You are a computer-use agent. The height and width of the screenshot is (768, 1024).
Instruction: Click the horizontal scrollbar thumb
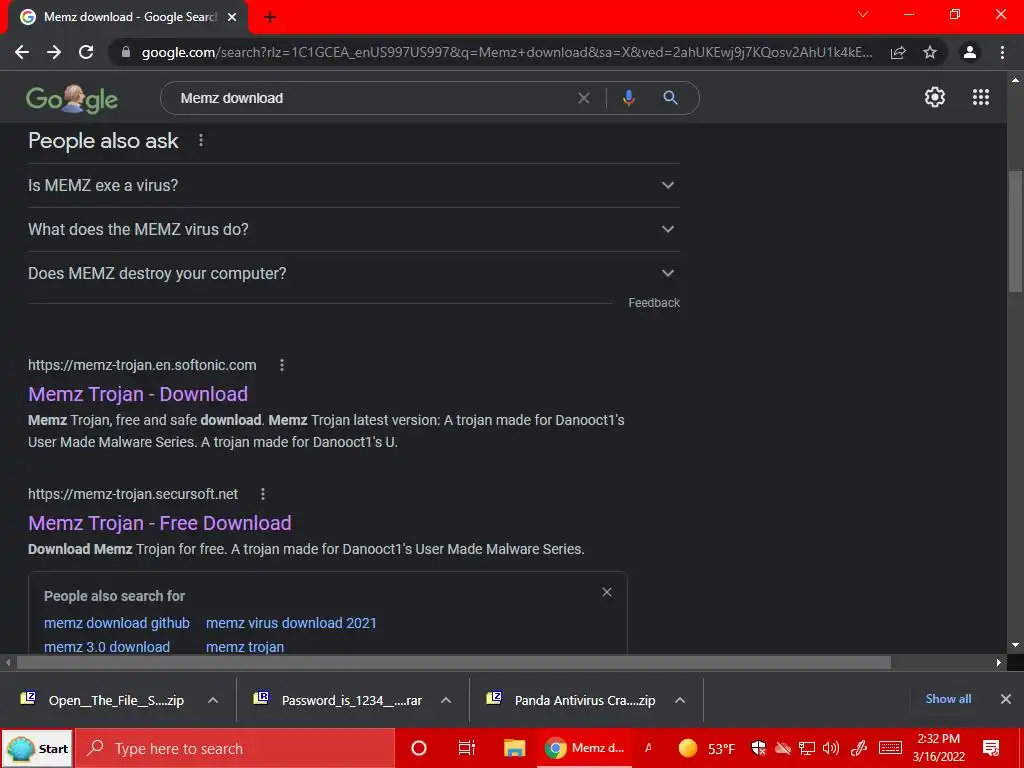point(453,662)
